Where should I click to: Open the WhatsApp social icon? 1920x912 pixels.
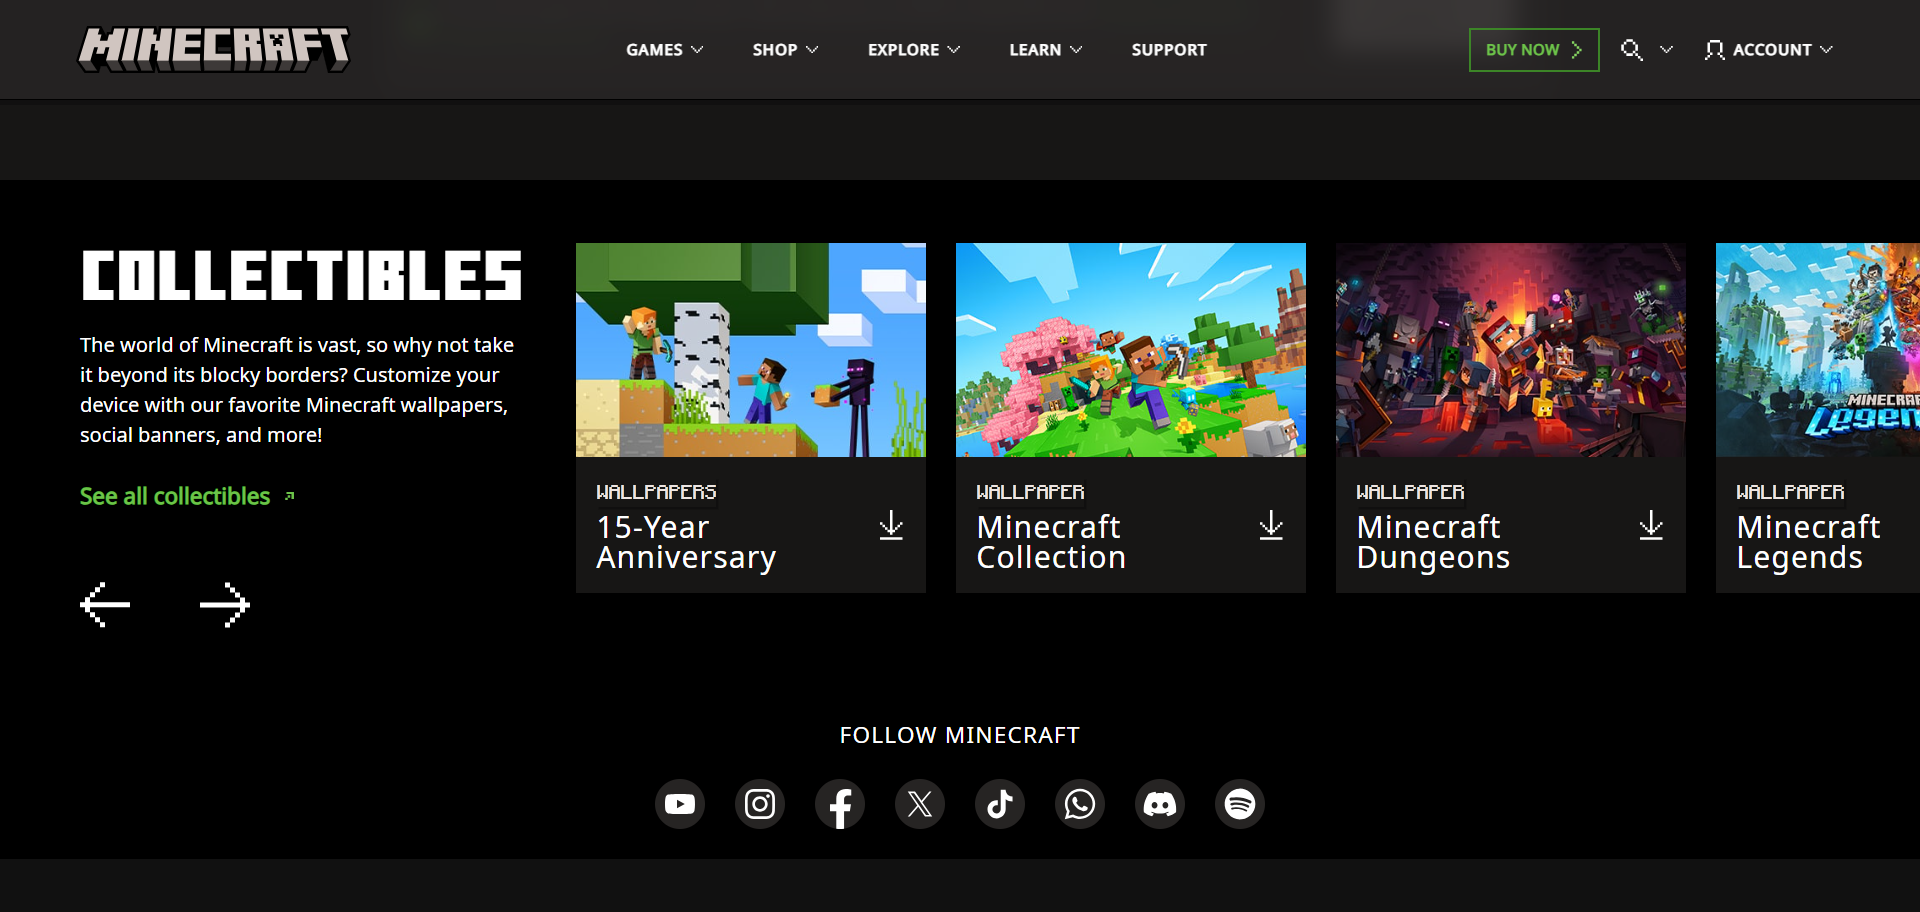(1080, 804)
